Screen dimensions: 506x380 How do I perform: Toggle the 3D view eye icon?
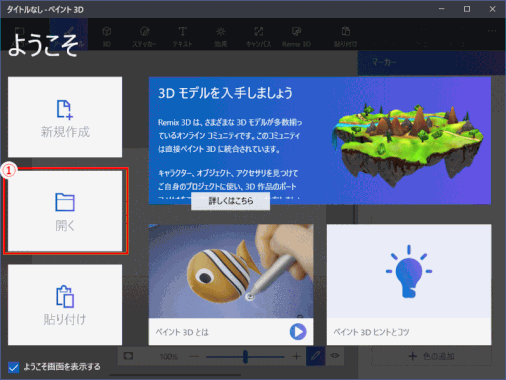335,356
